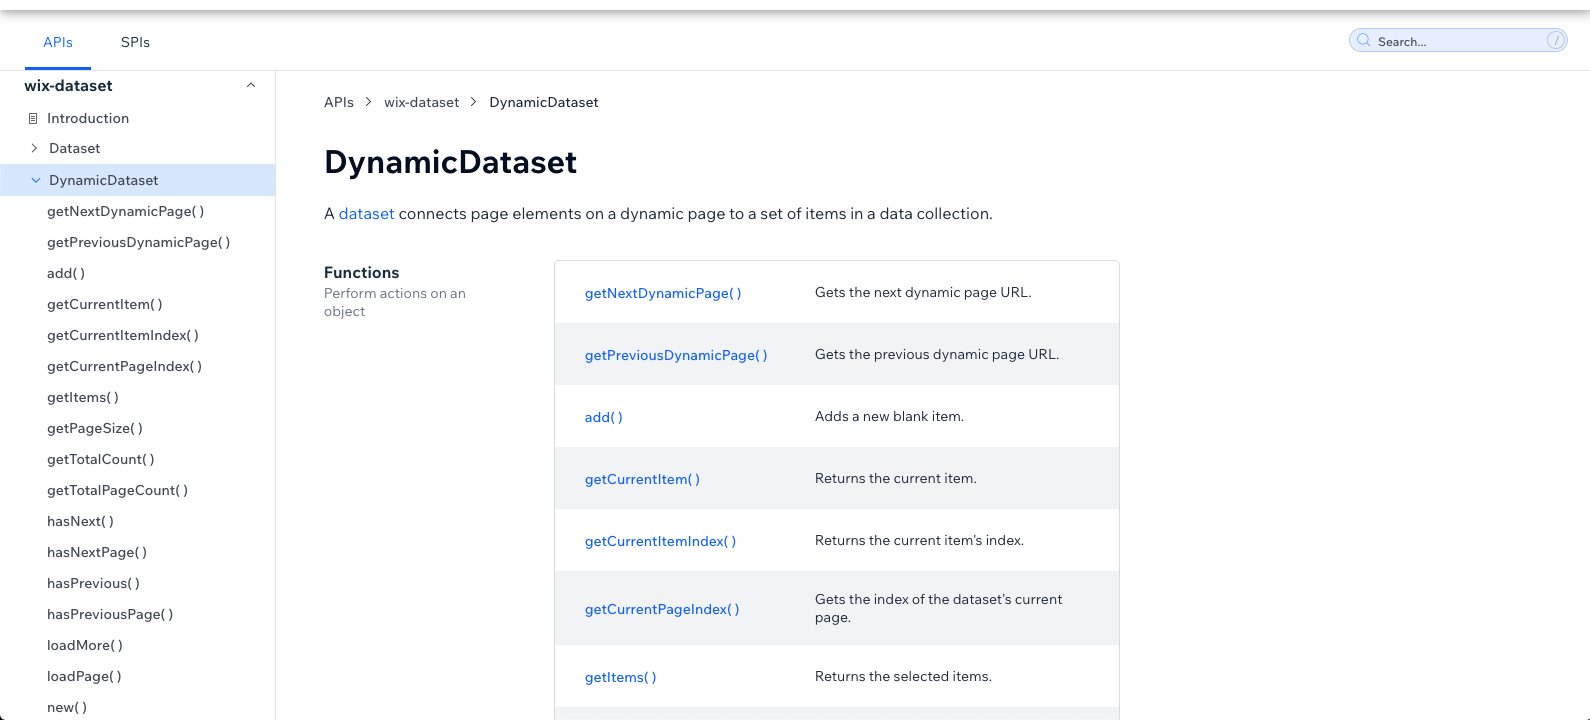Open the add() function link in table
Screen dimensions: 1590x720
coord(603,417)
